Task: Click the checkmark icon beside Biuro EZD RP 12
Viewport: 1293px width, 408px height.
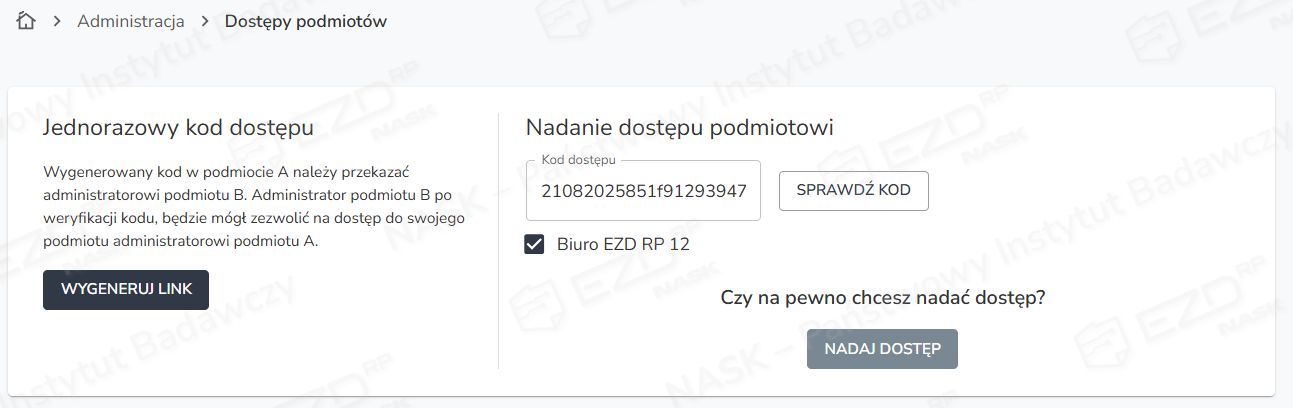Action: (x=534, y=244)
